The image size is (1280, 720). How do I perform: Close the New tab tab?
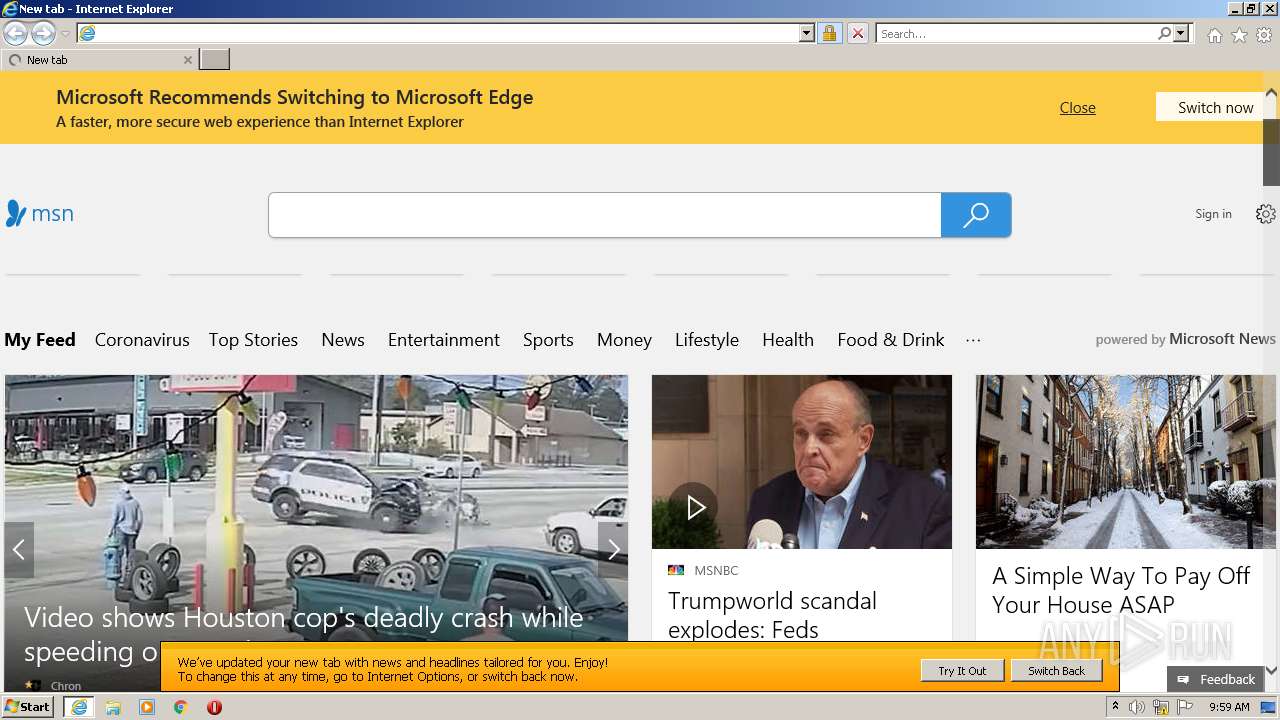click(187, 60)
